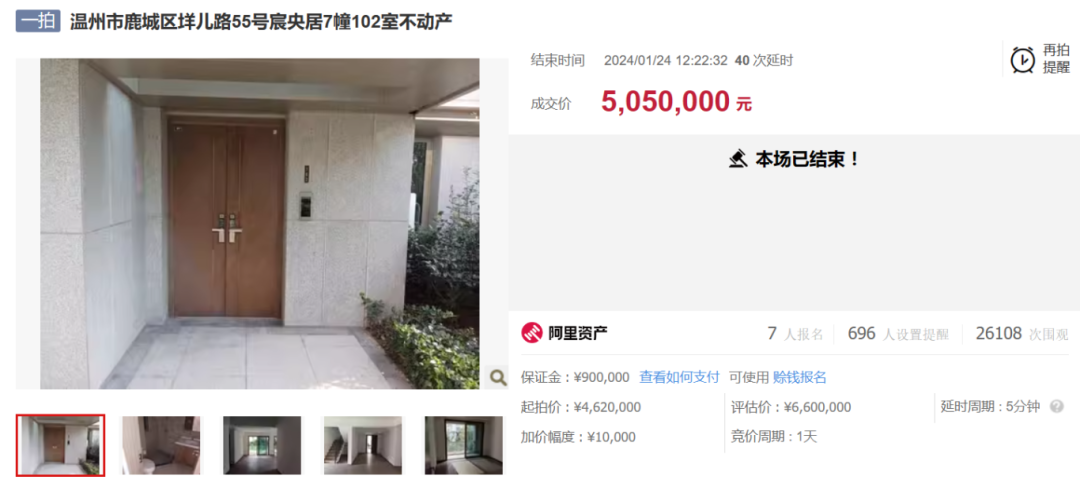Click the 再拍提醒 text button
Image resolution: width=1080 pixels, height=503 pixels.
[1056, 59]
